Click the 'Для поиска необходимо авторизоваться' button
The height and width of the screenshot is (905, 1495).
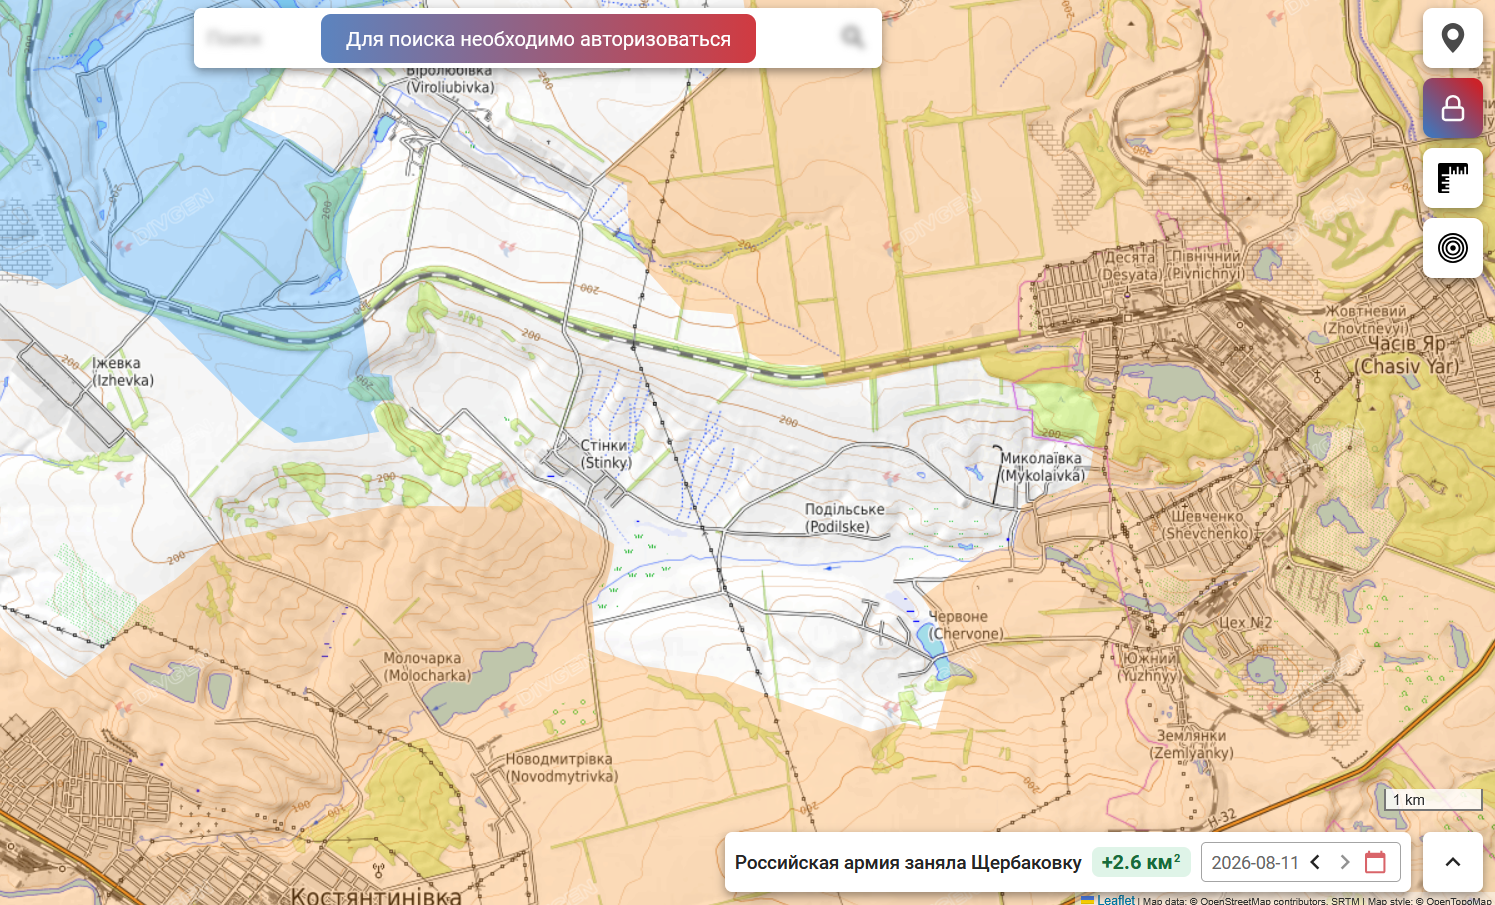tap(538, 39)
